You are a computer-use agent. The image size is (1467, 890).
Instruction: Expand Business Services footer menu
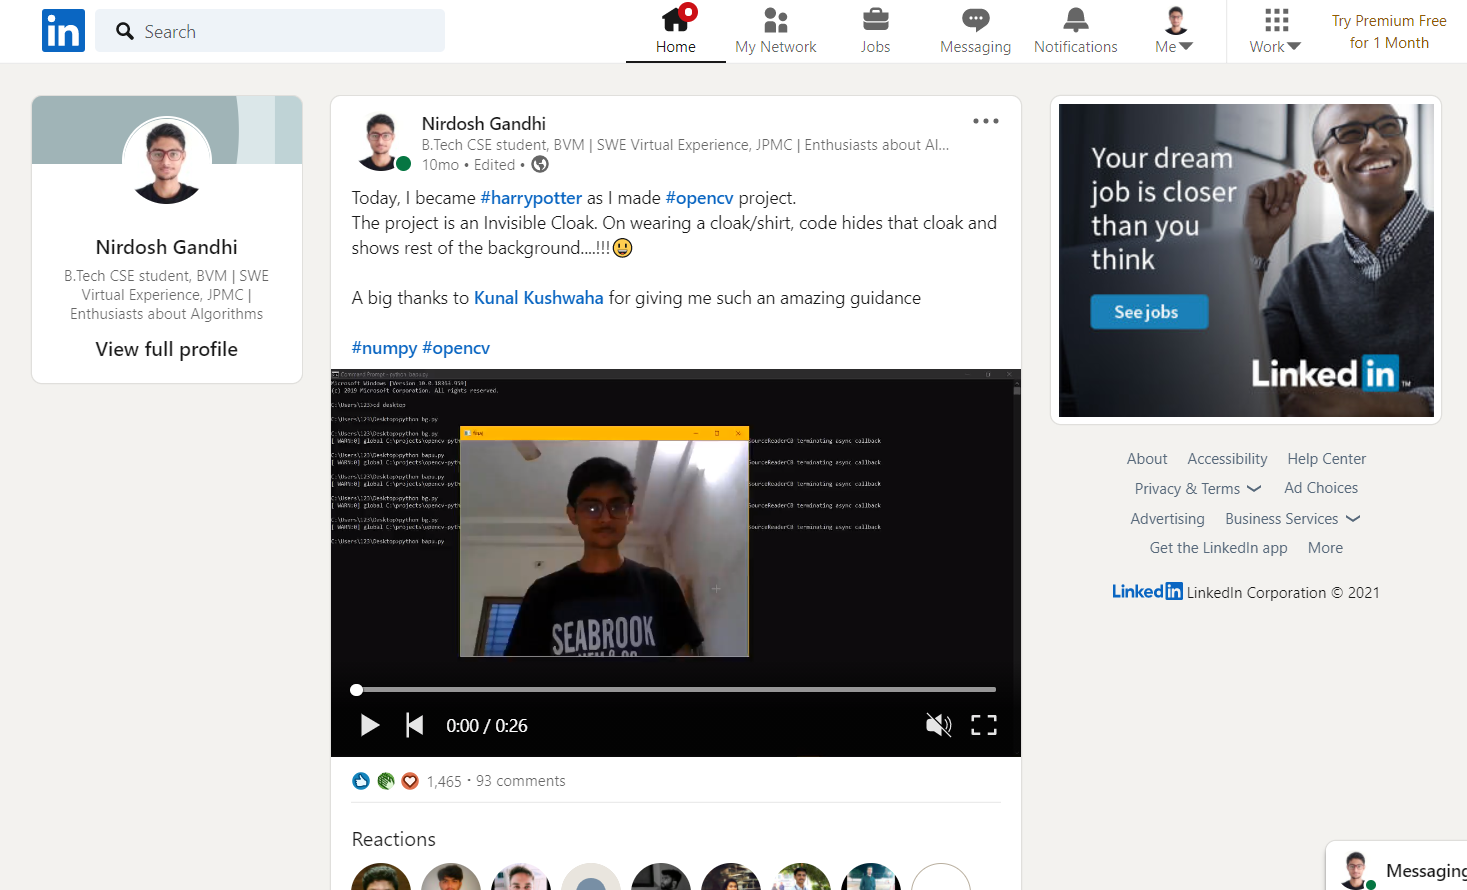pyautogui.click(x=1292, y=519)
